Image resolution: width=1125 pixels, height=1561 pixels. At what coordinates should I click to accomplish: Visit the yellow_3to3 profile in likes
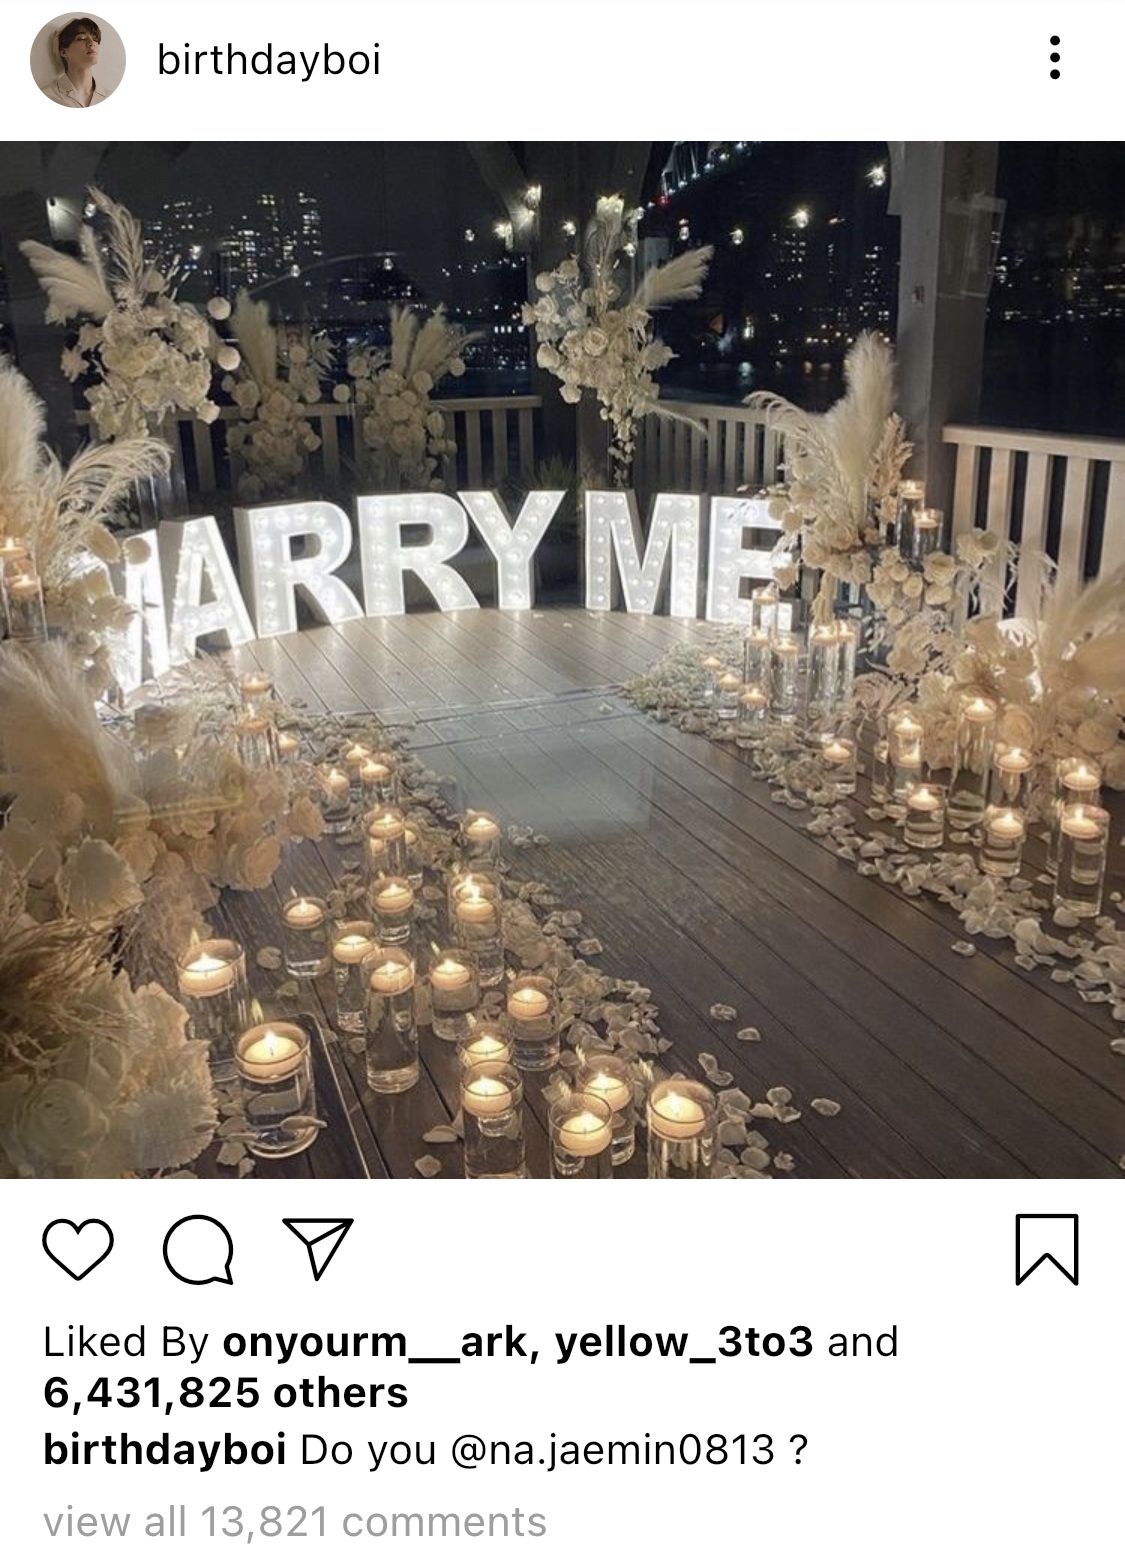(684, 1342)
